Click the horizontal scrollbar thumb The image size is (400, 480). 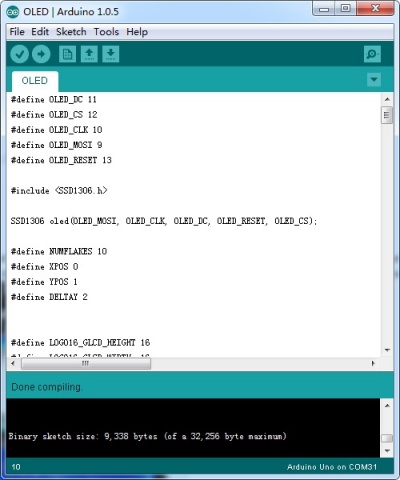click(x=86, y=363)
